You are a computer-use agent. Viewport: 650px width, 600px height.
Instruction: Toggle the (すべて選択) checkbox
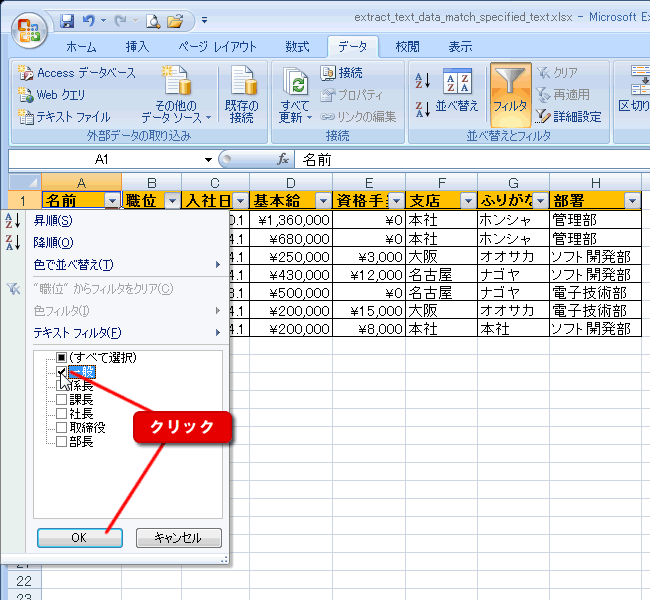pos(62,357)
